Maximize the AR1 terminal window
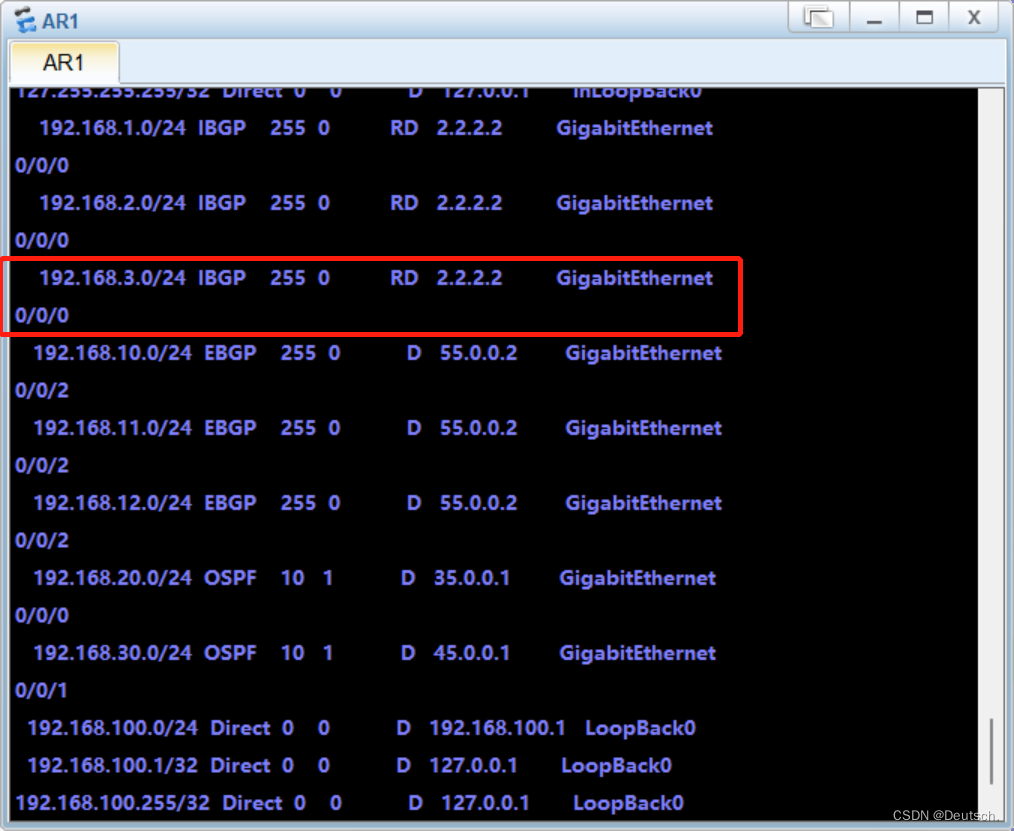 925,17
